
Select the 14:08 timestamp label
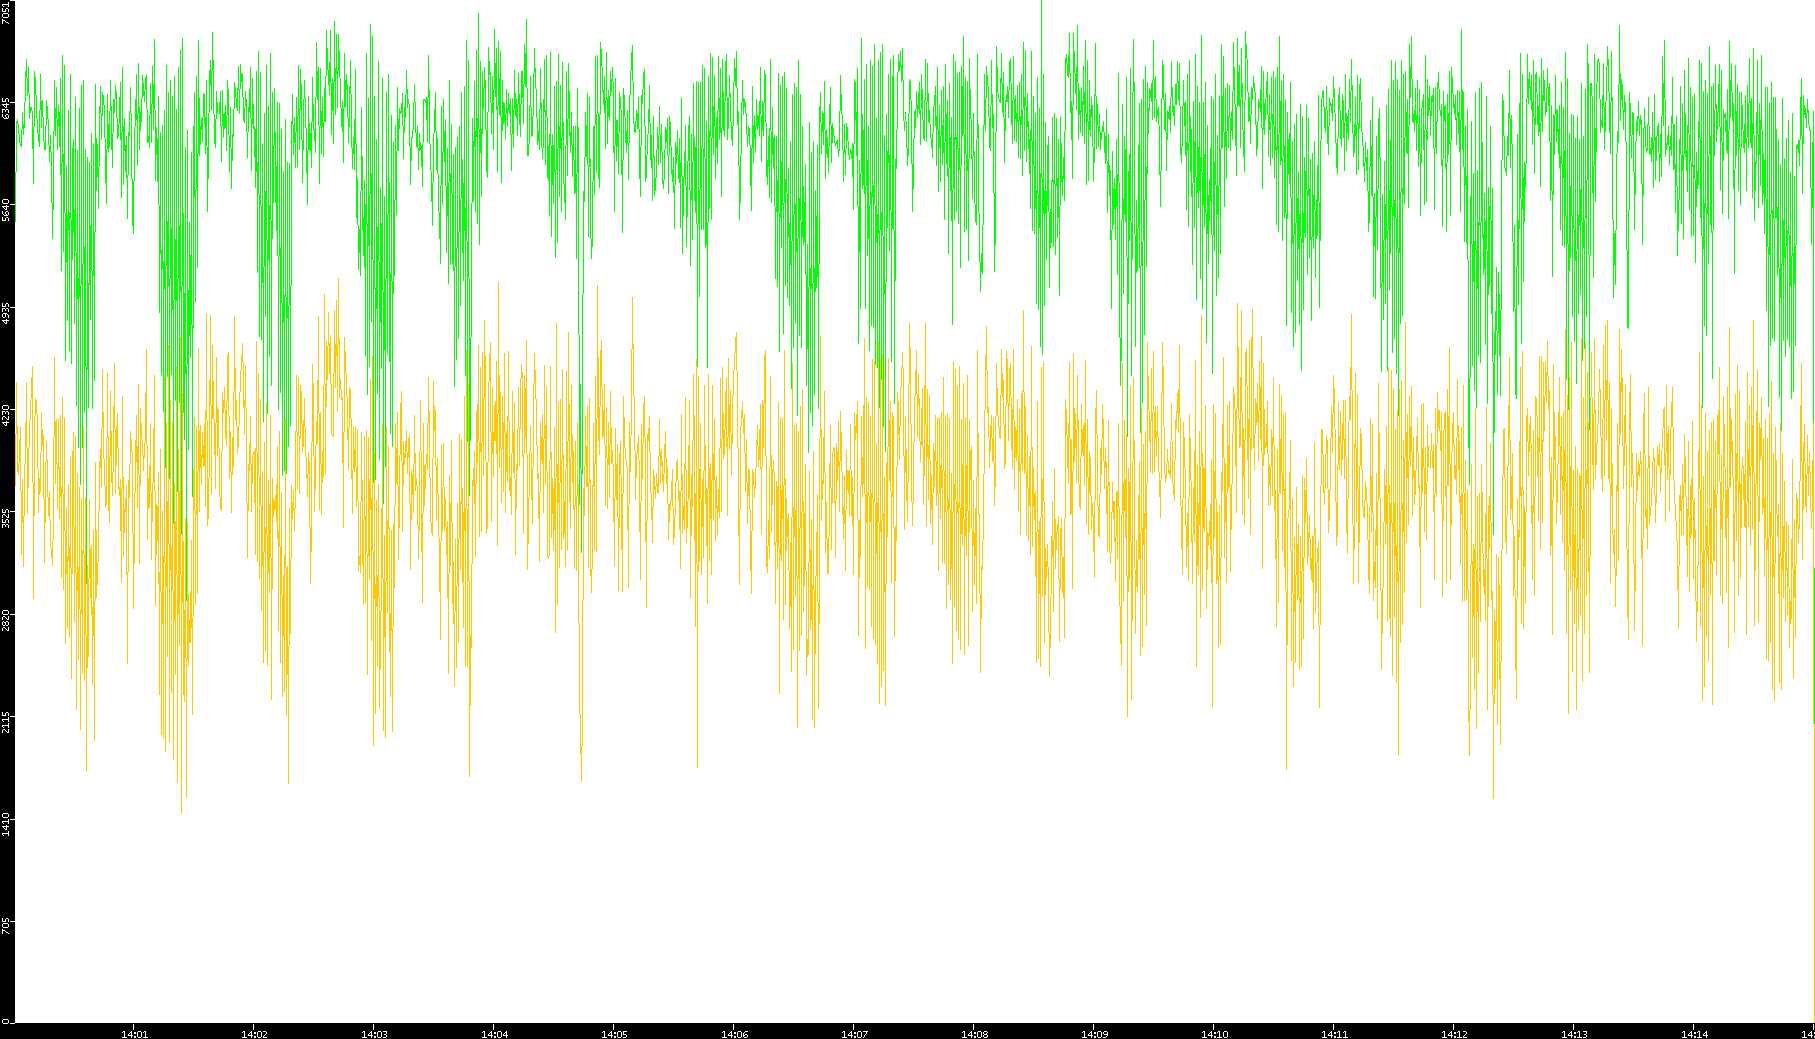point(974,1034)
